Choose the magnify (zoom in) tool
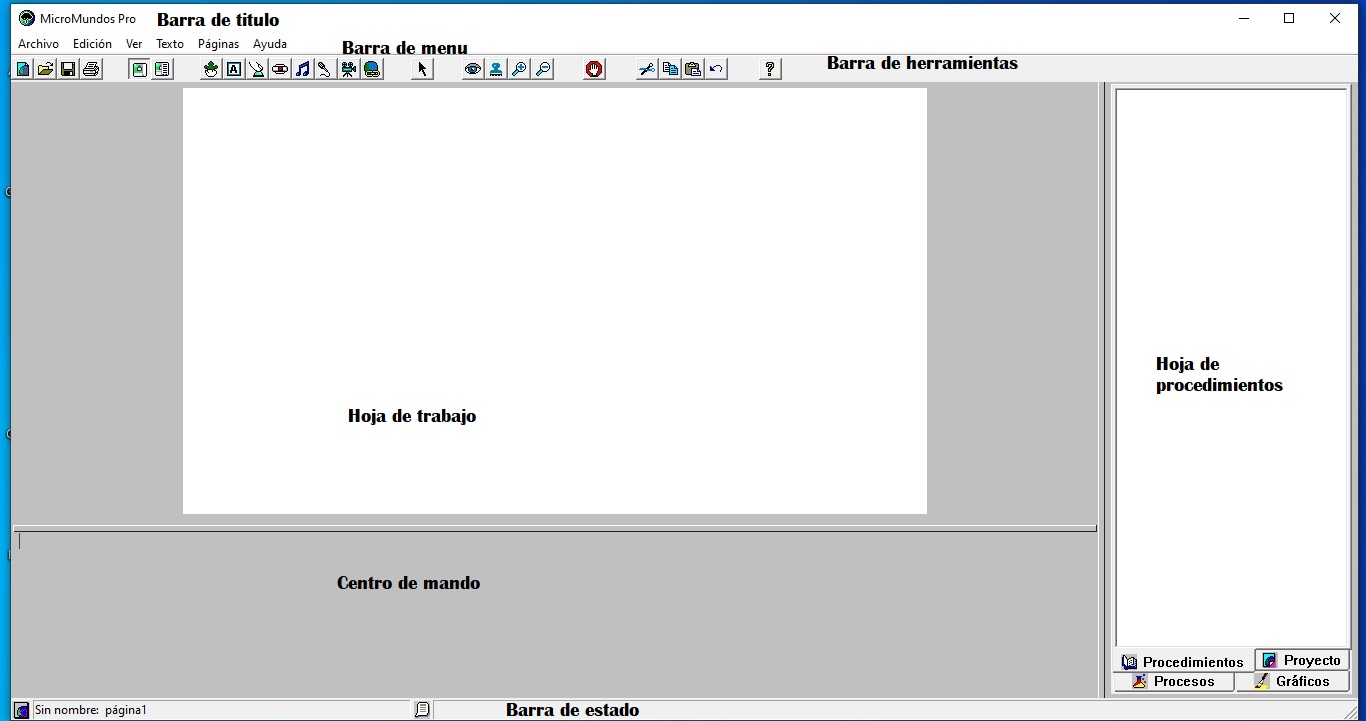Image resolution: width=1366 pixels, height=721 pixels. click(x=519, y=69)
